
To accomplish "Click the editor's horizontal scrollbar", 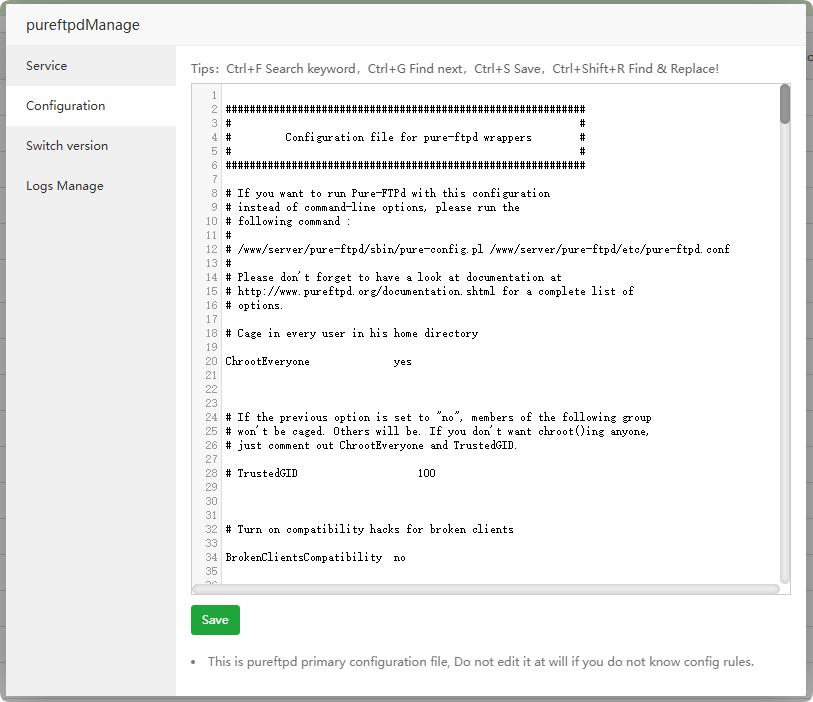I will pyautogui.click(x=485, y=589).
